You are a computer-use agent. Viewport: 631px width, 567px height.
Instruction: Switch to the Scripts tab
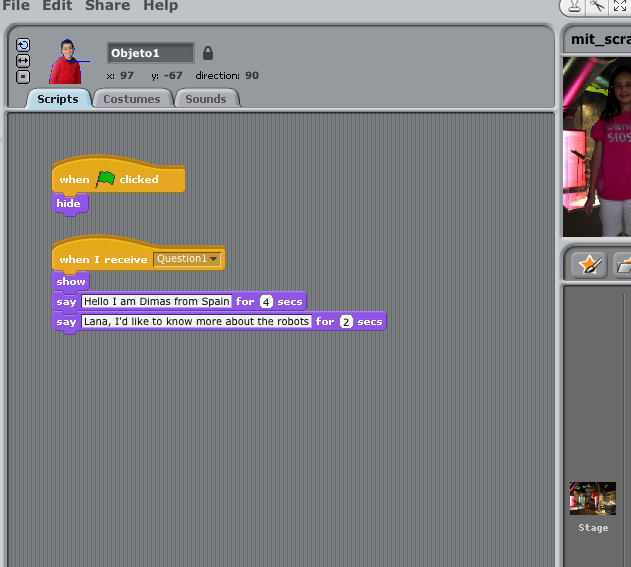click(x=58, y=99)
